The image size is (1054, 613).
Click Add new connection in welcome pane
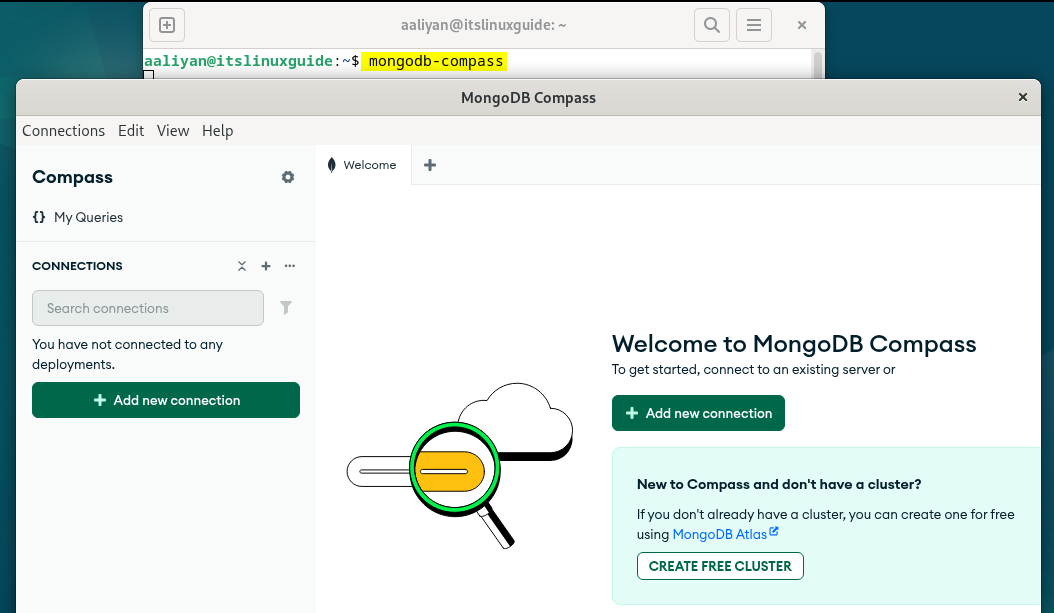pyautogui.click(x=698, y=413)
